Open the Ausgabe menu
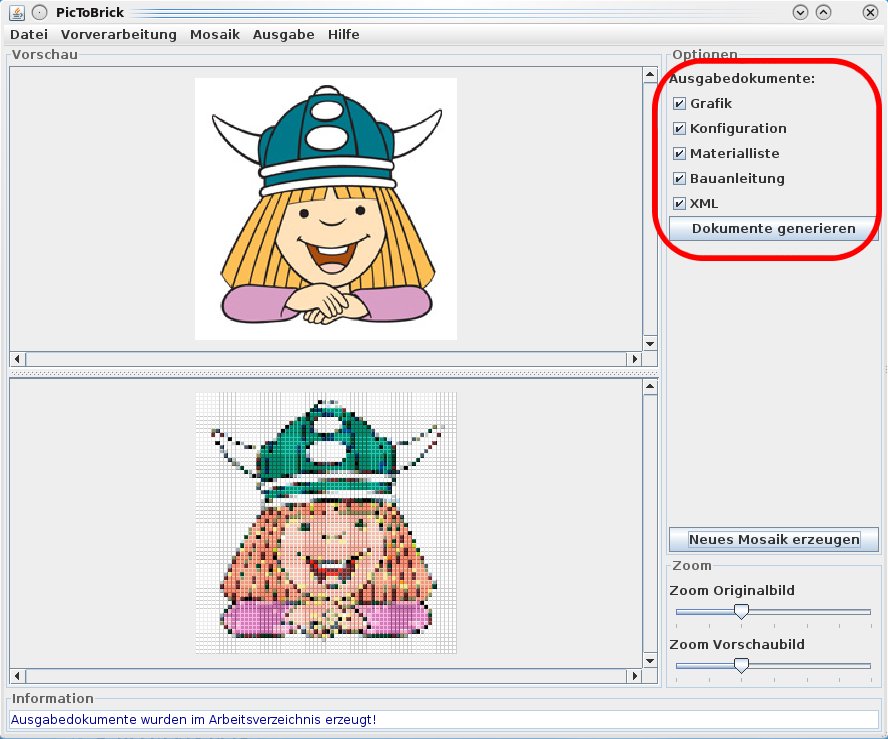 [283, 35]
